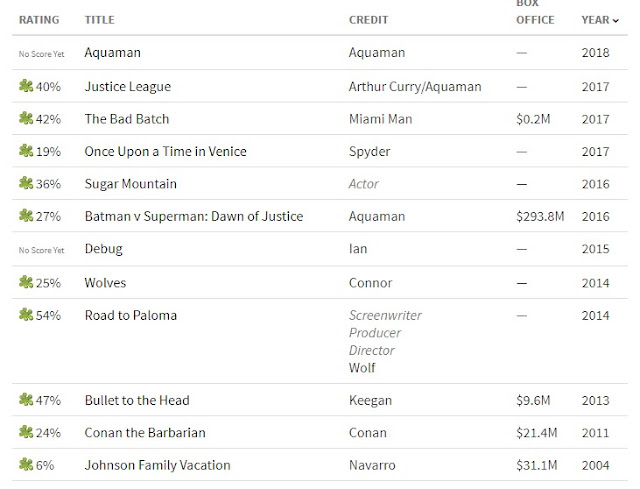Click the splat icon beside Bullet to the Head's 47%

coord(26,400)
